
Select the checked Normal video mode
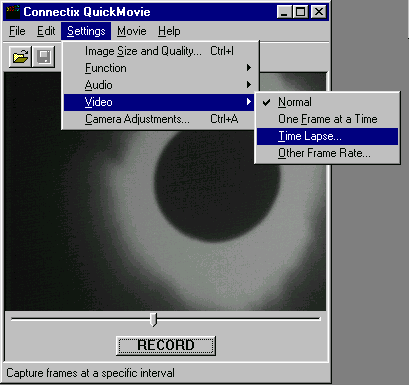coord(327,102)
